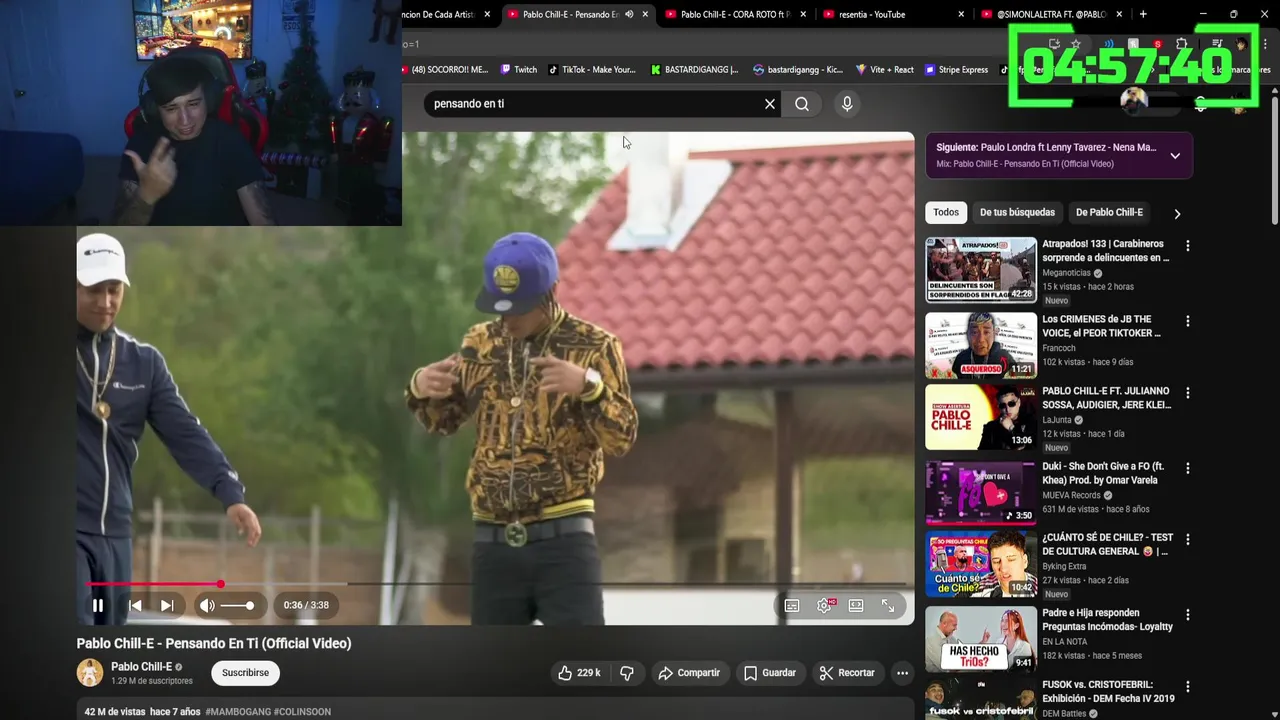Open options for JB THE VOICE video
Screen dimensions: 1280x720
click(1187, 322)
